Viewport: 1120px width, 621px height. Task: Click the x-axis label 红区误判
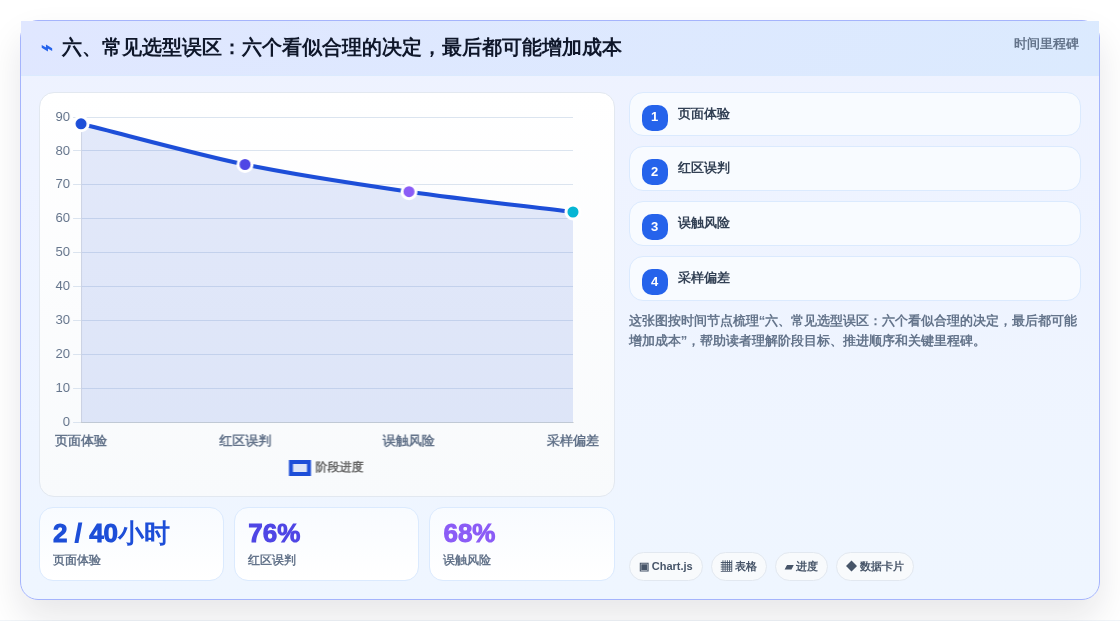point(245,441)
